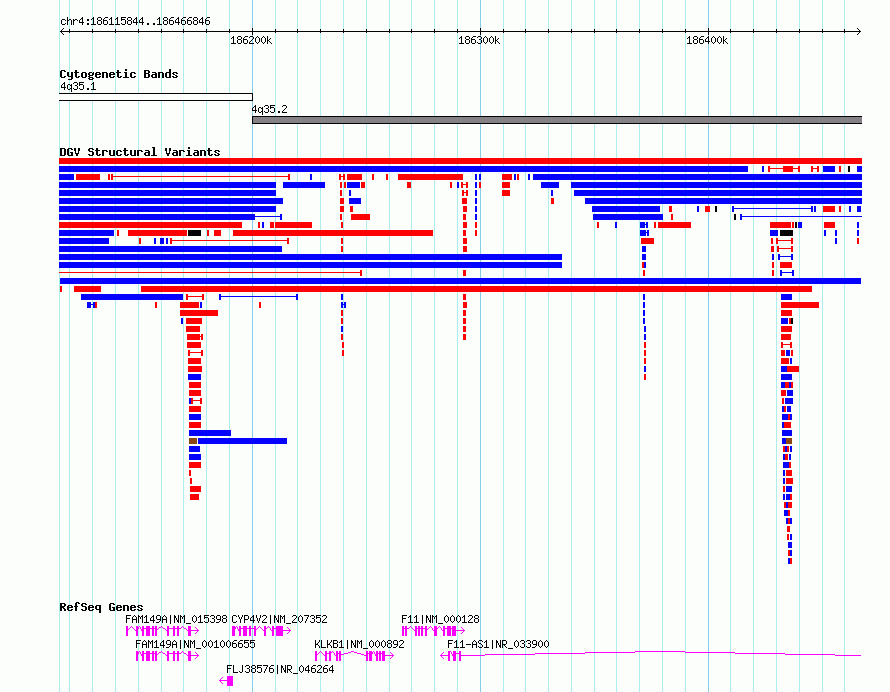Click the FLJ38576|NR_046264 label

coord(280,669)
